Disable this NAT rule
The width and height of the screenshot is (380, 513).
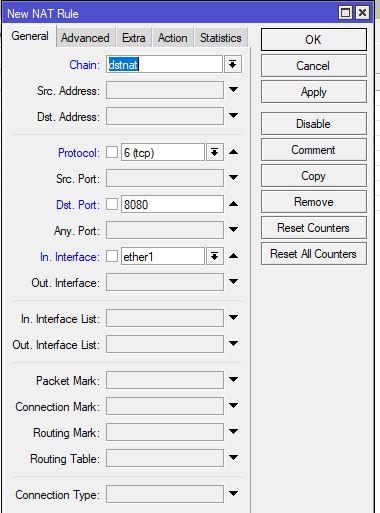(x=314, y=124)
